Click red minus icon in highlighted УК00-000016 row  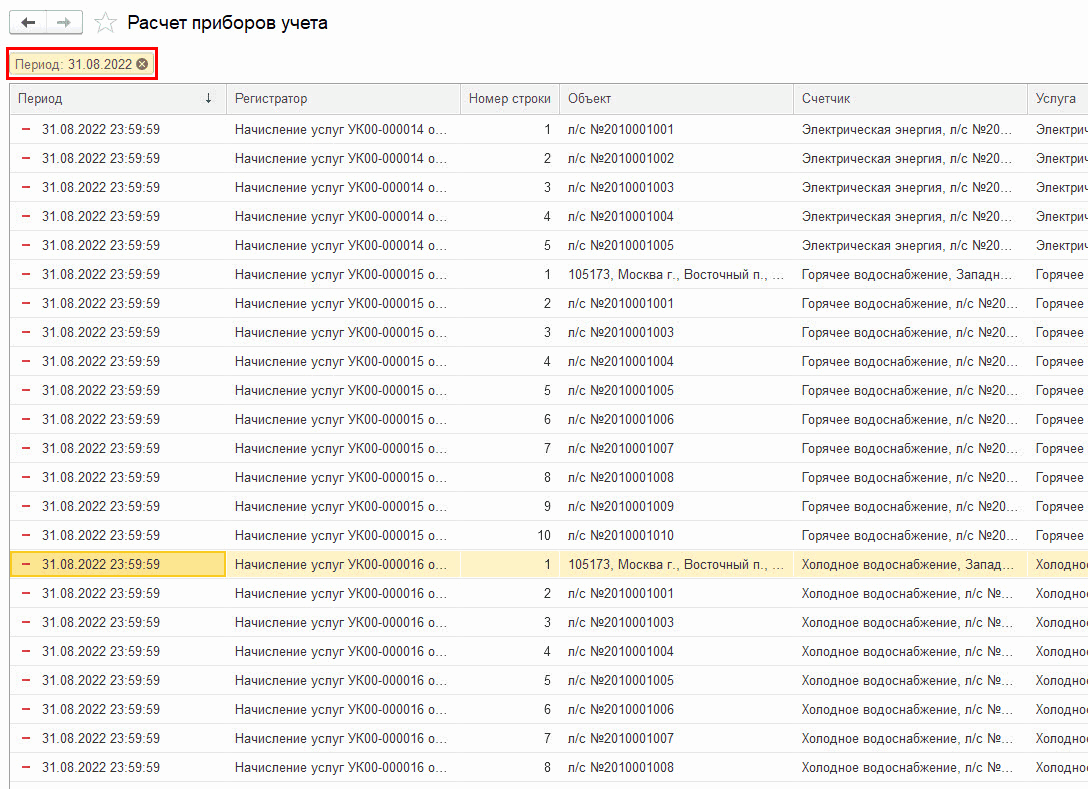tap(26, 565)
